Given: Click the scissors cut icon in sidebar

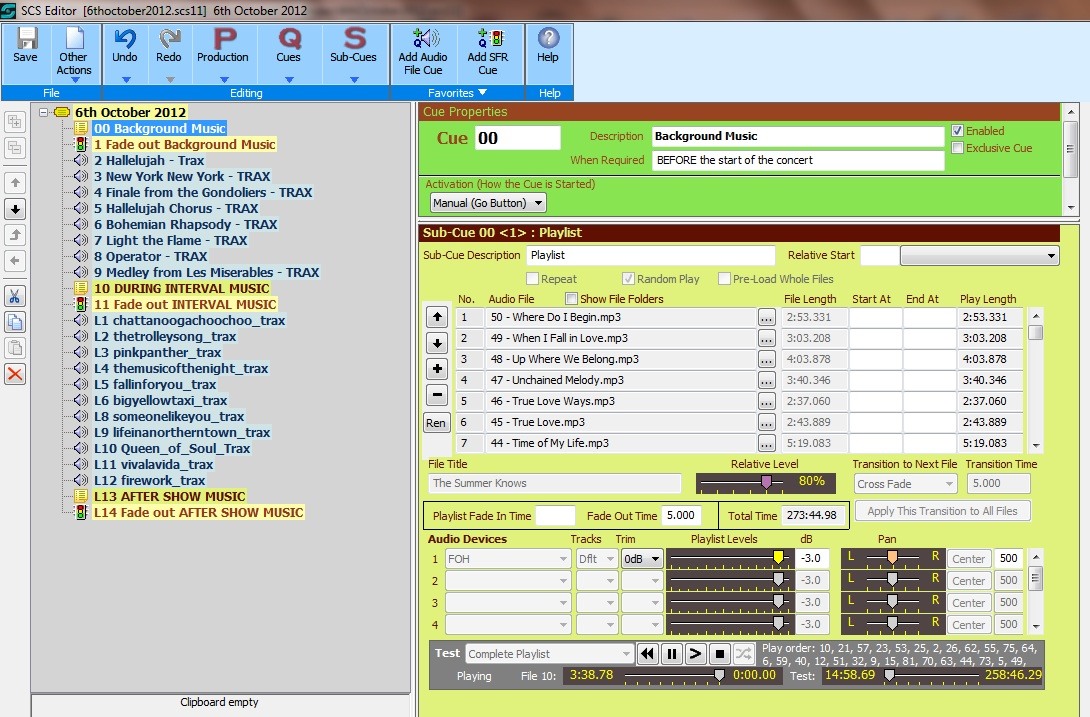Looking at the screenshot, I should pos(15,296).
